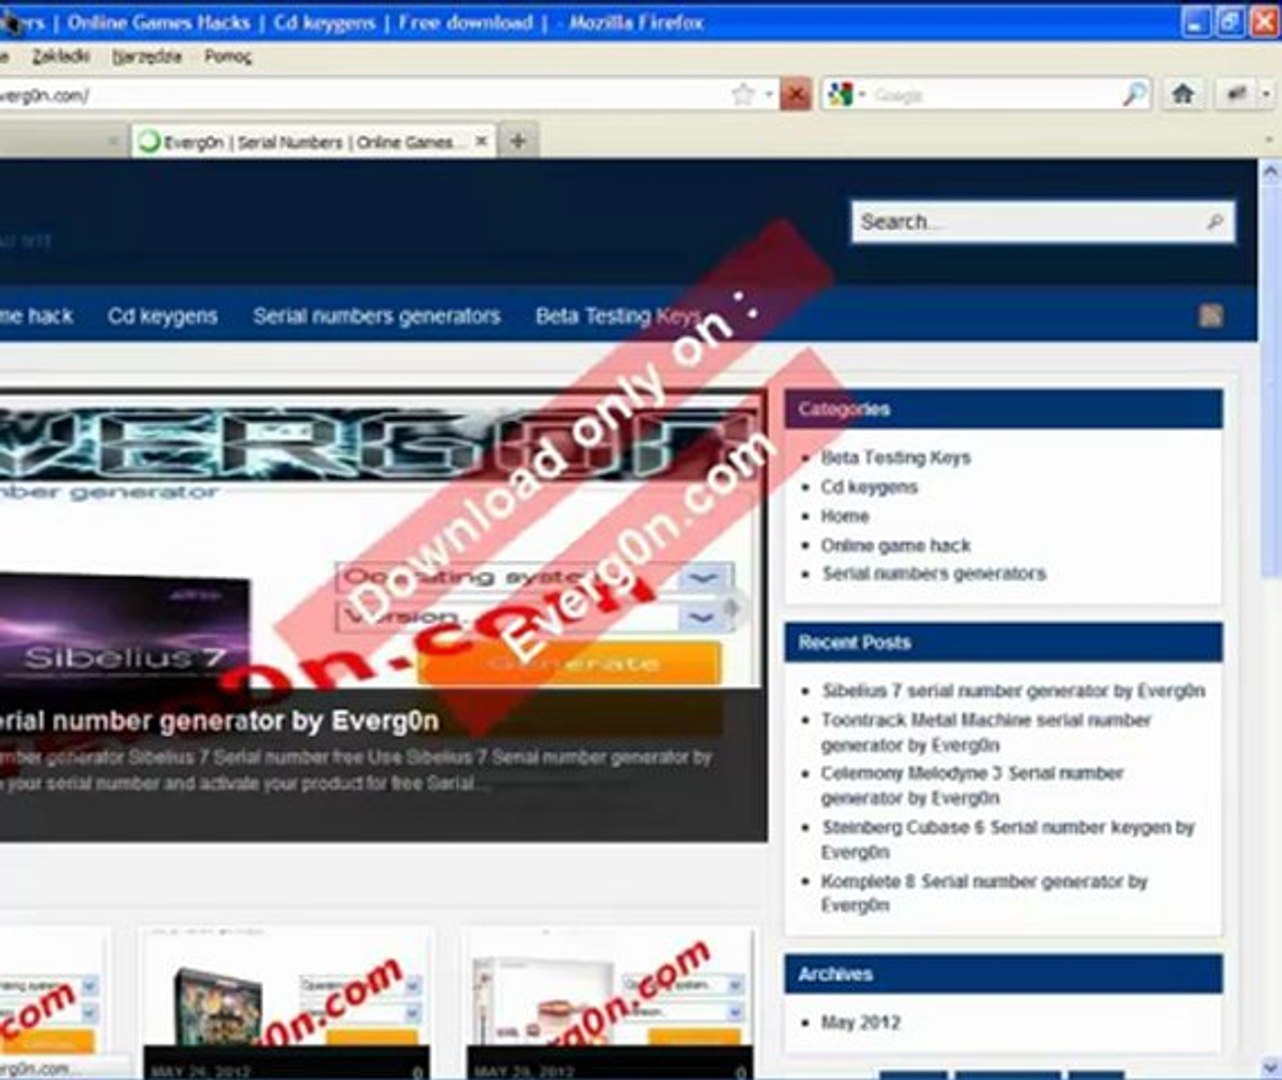Select the Everg0n Serial Numbers tab

tap(313, 141)
